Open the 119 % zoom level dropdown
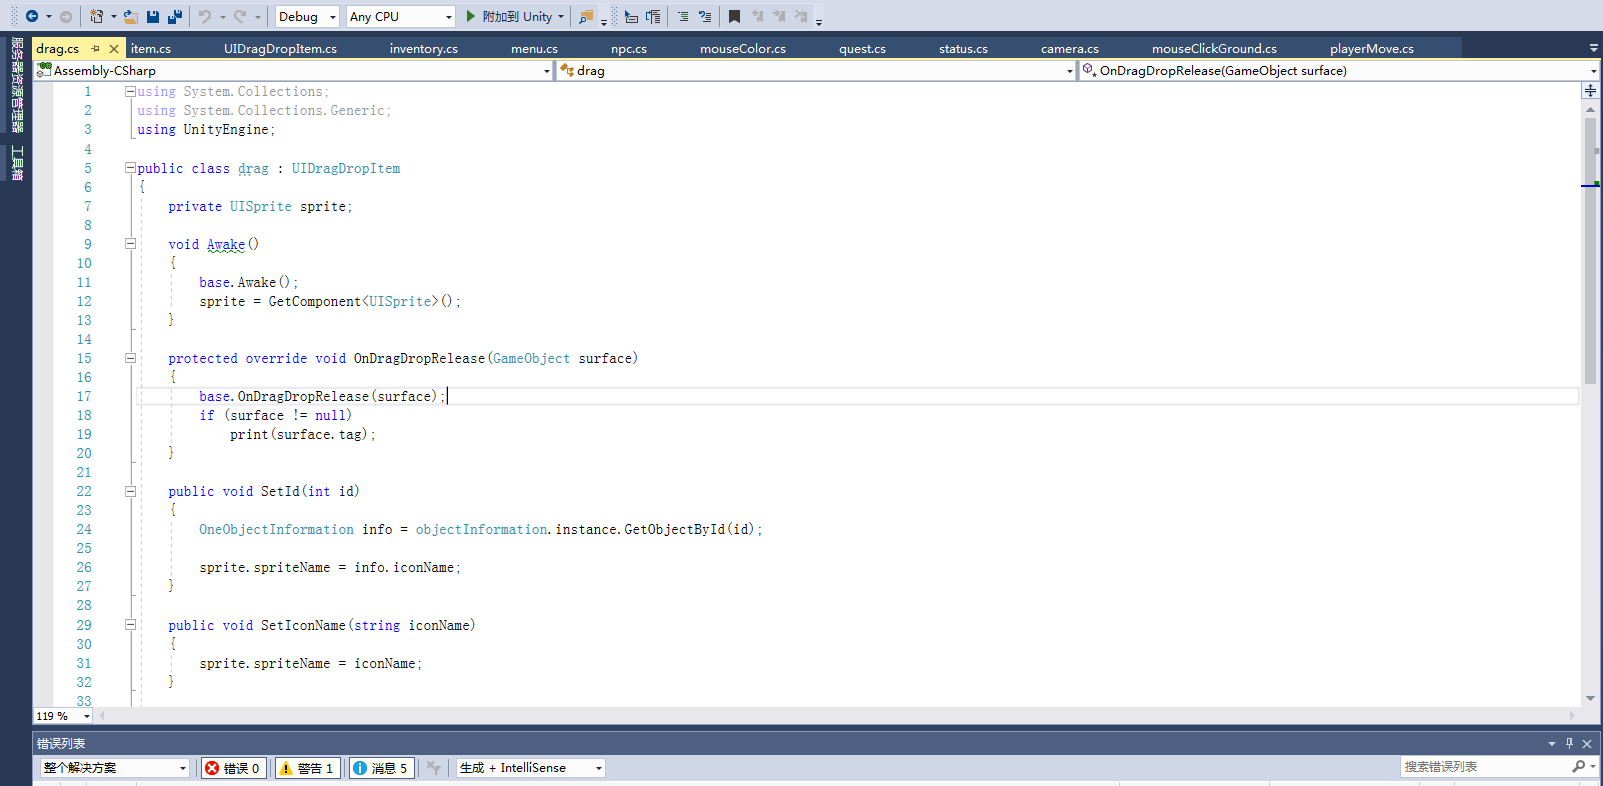1603x786 pixels. pyautogui.click(x=63, y=716)
